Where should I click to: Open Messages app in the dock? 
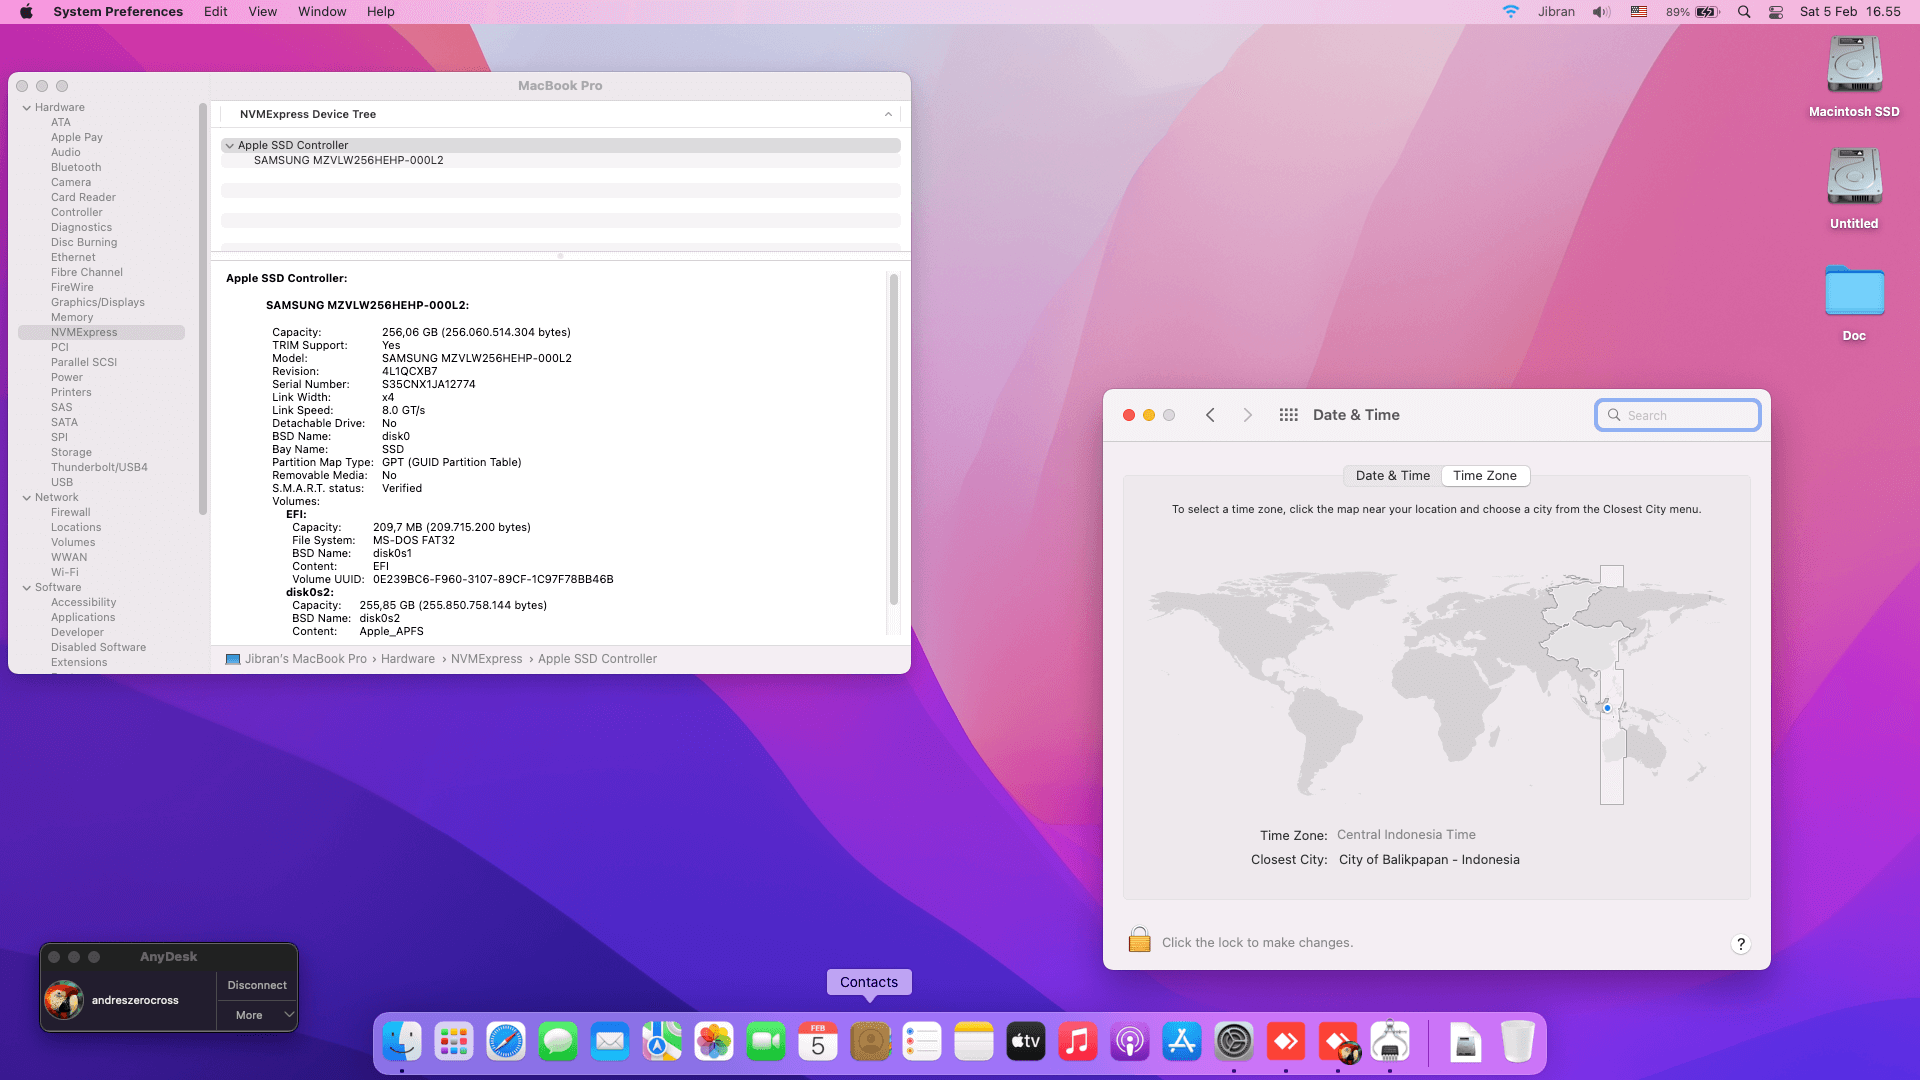pos(558,1042)
